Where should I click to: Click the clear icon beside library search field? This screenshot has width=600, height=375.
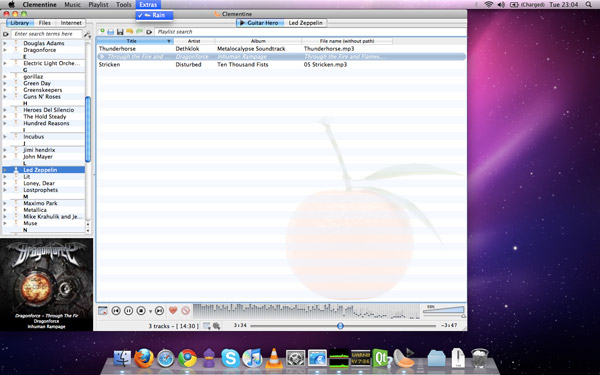click(x=6, y=34)
